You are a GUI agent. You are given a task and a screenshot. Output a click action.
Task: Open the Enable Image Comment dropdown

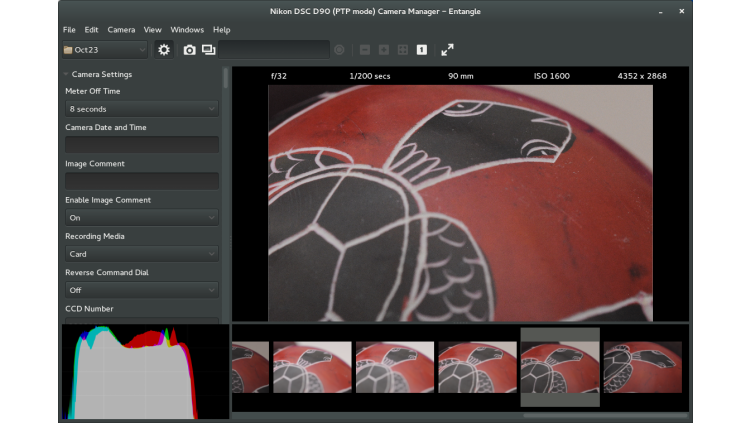point(142,218)
